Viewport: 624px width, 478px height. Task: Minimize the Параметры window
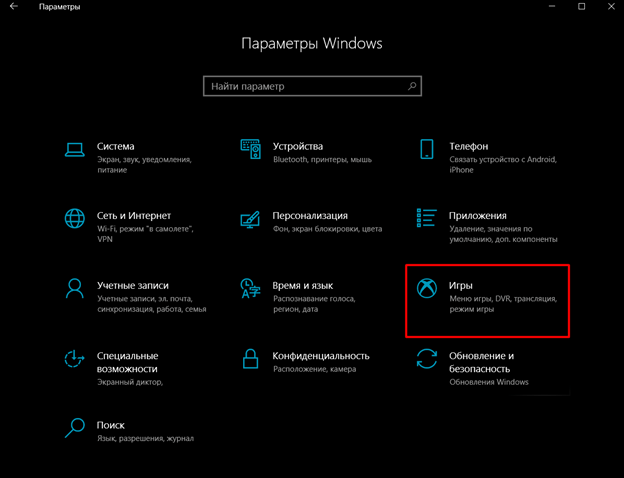[x=552, y=7]
